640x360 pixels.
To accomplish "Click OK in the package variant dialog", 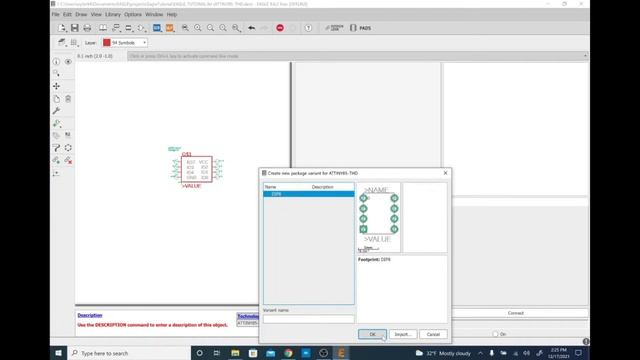I will tap(372, 334).
